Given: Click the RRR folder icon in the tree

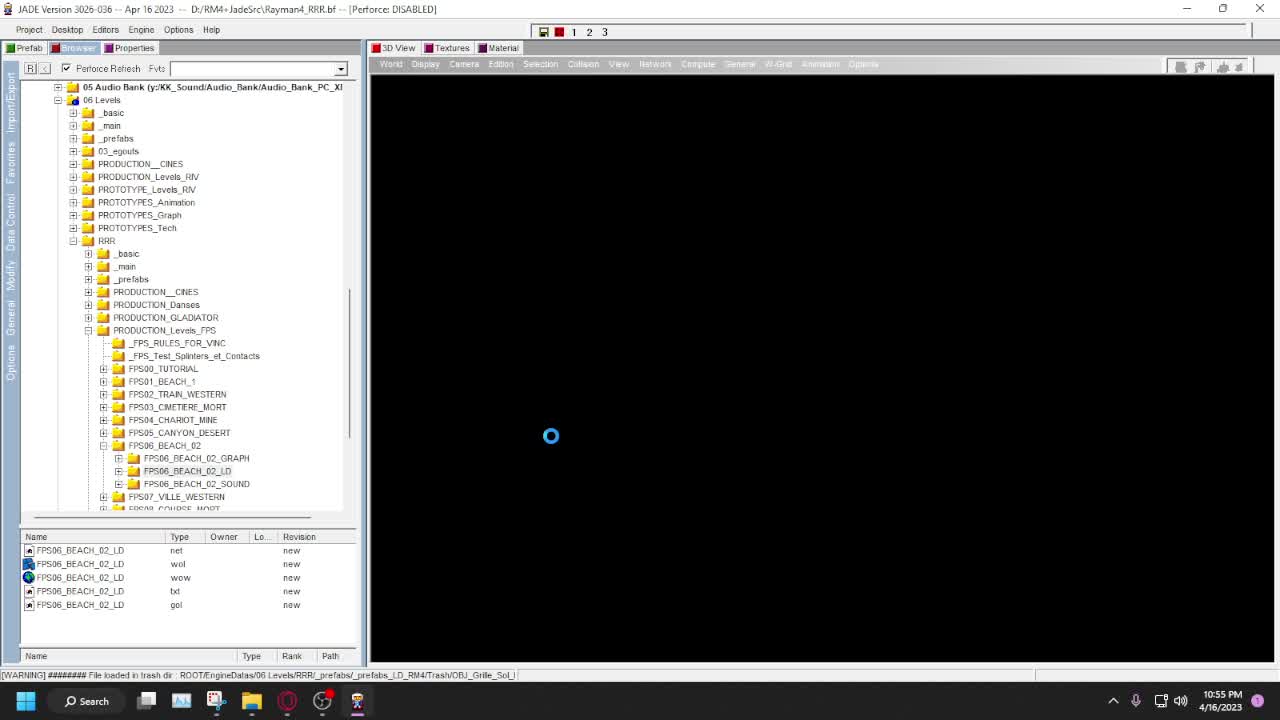Looking at the screenshot, I should [88, 241].
